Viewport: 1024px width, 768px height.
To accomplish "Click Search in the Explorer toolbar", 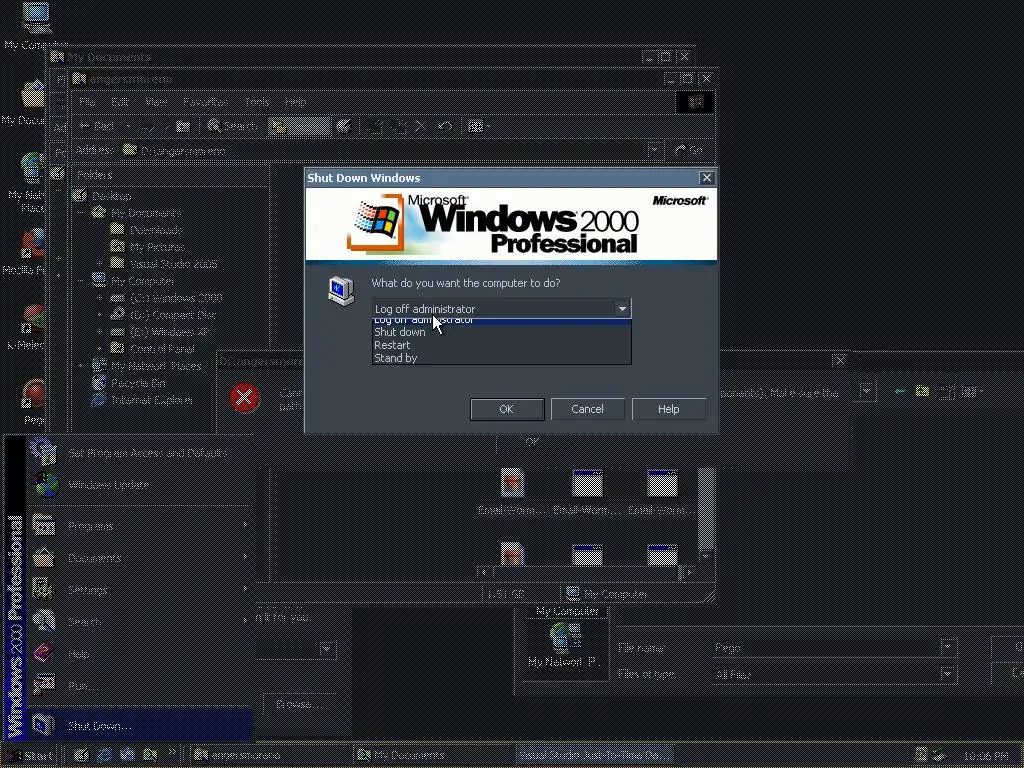I will point(232,126).
